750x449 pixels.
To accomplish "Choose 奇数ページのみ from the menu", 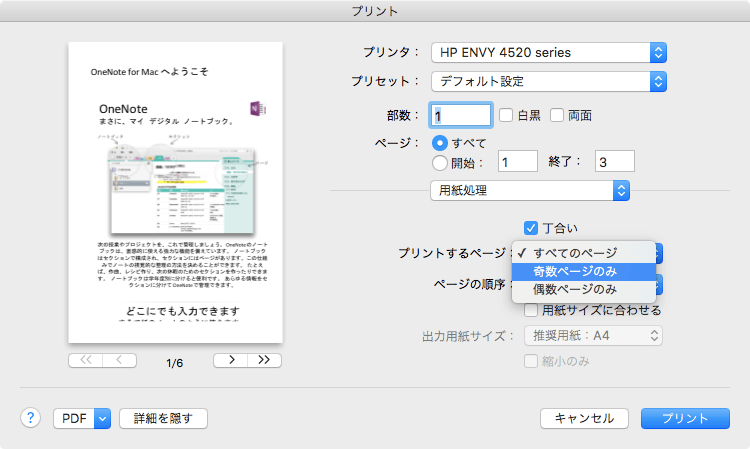I will [x=584, y=272].
